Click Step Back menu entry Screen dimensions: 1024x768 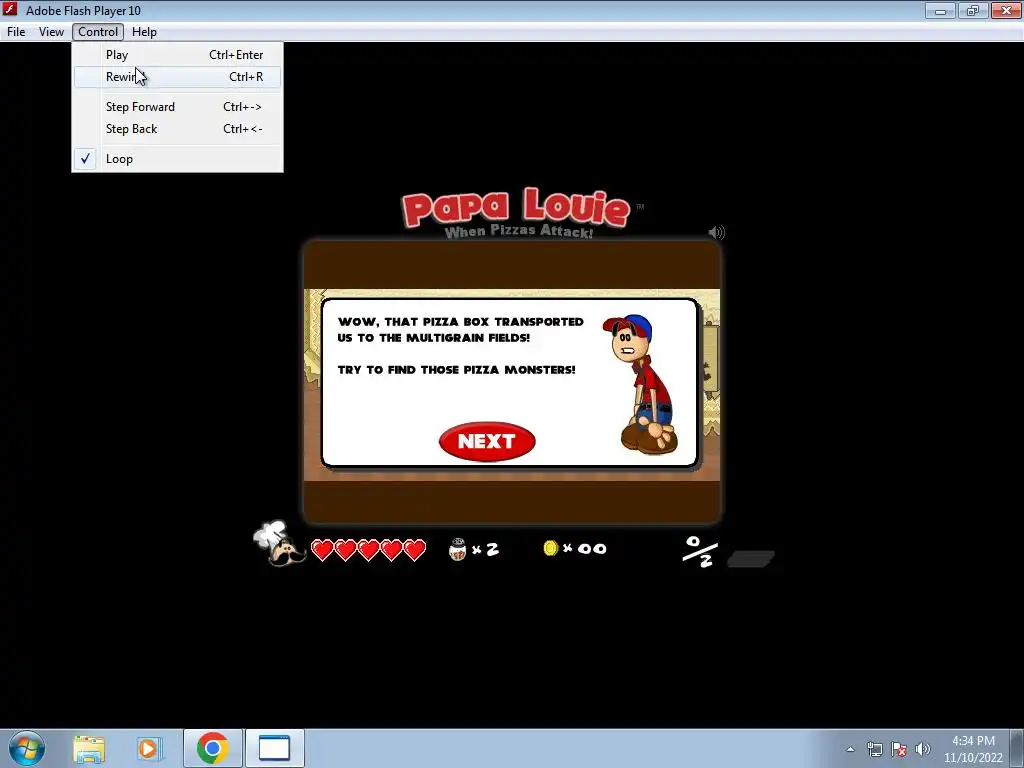pos(178,129)
